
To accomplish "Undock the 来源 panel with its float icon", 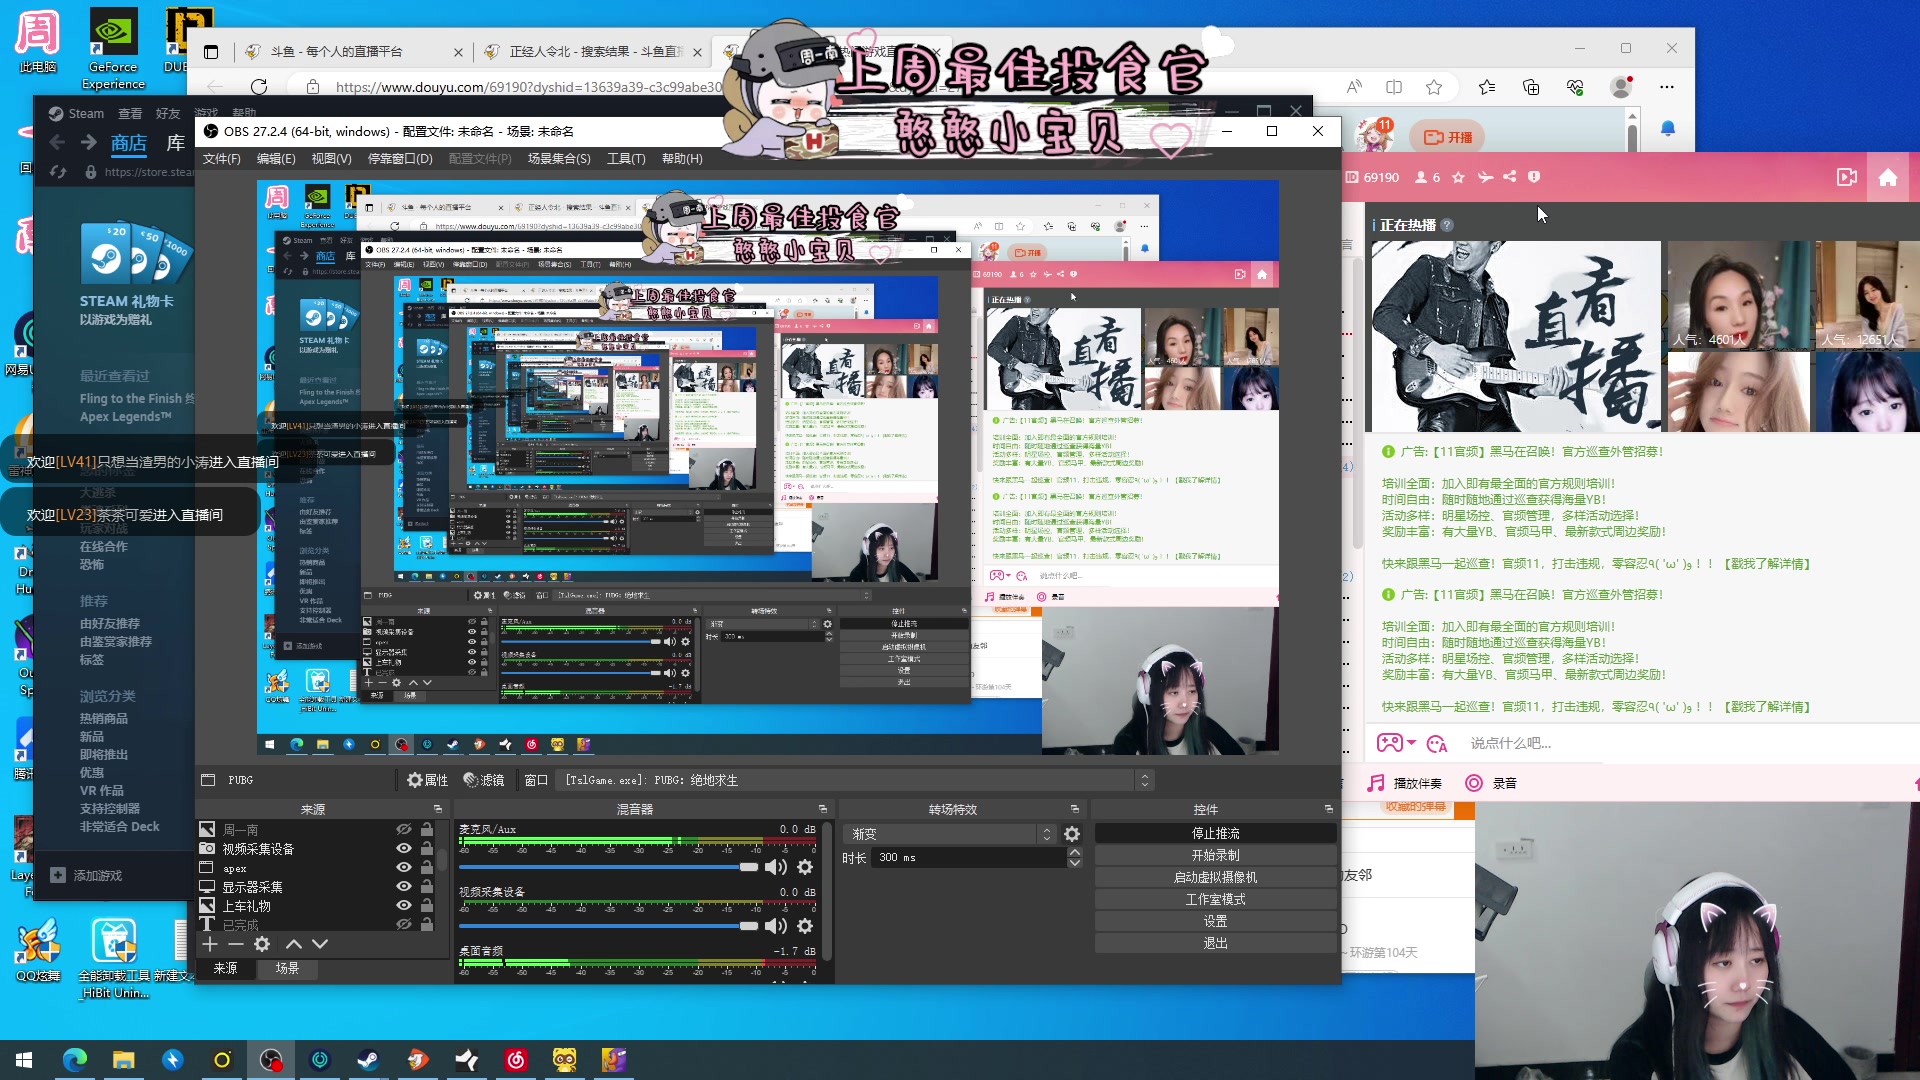I will [x=437, y=809].
